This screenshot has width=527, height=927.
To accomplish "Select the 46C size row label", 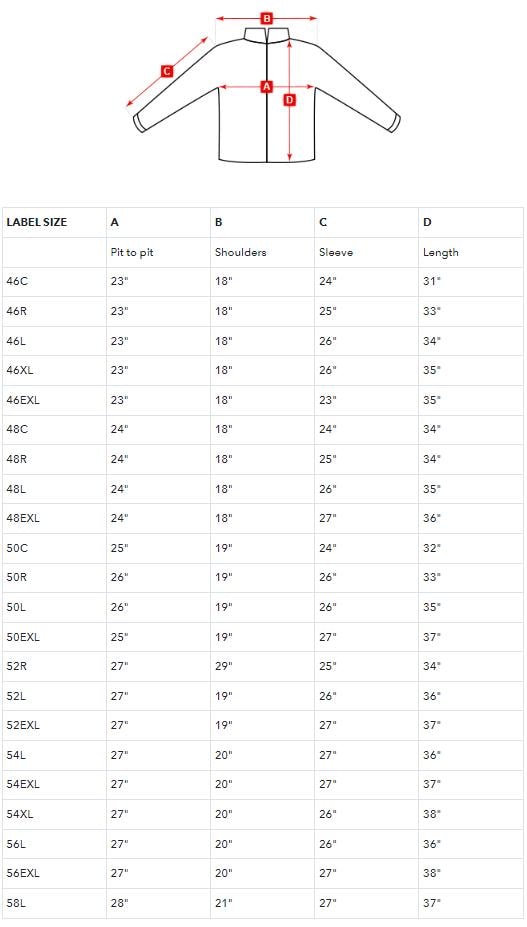I will [17, 281].
